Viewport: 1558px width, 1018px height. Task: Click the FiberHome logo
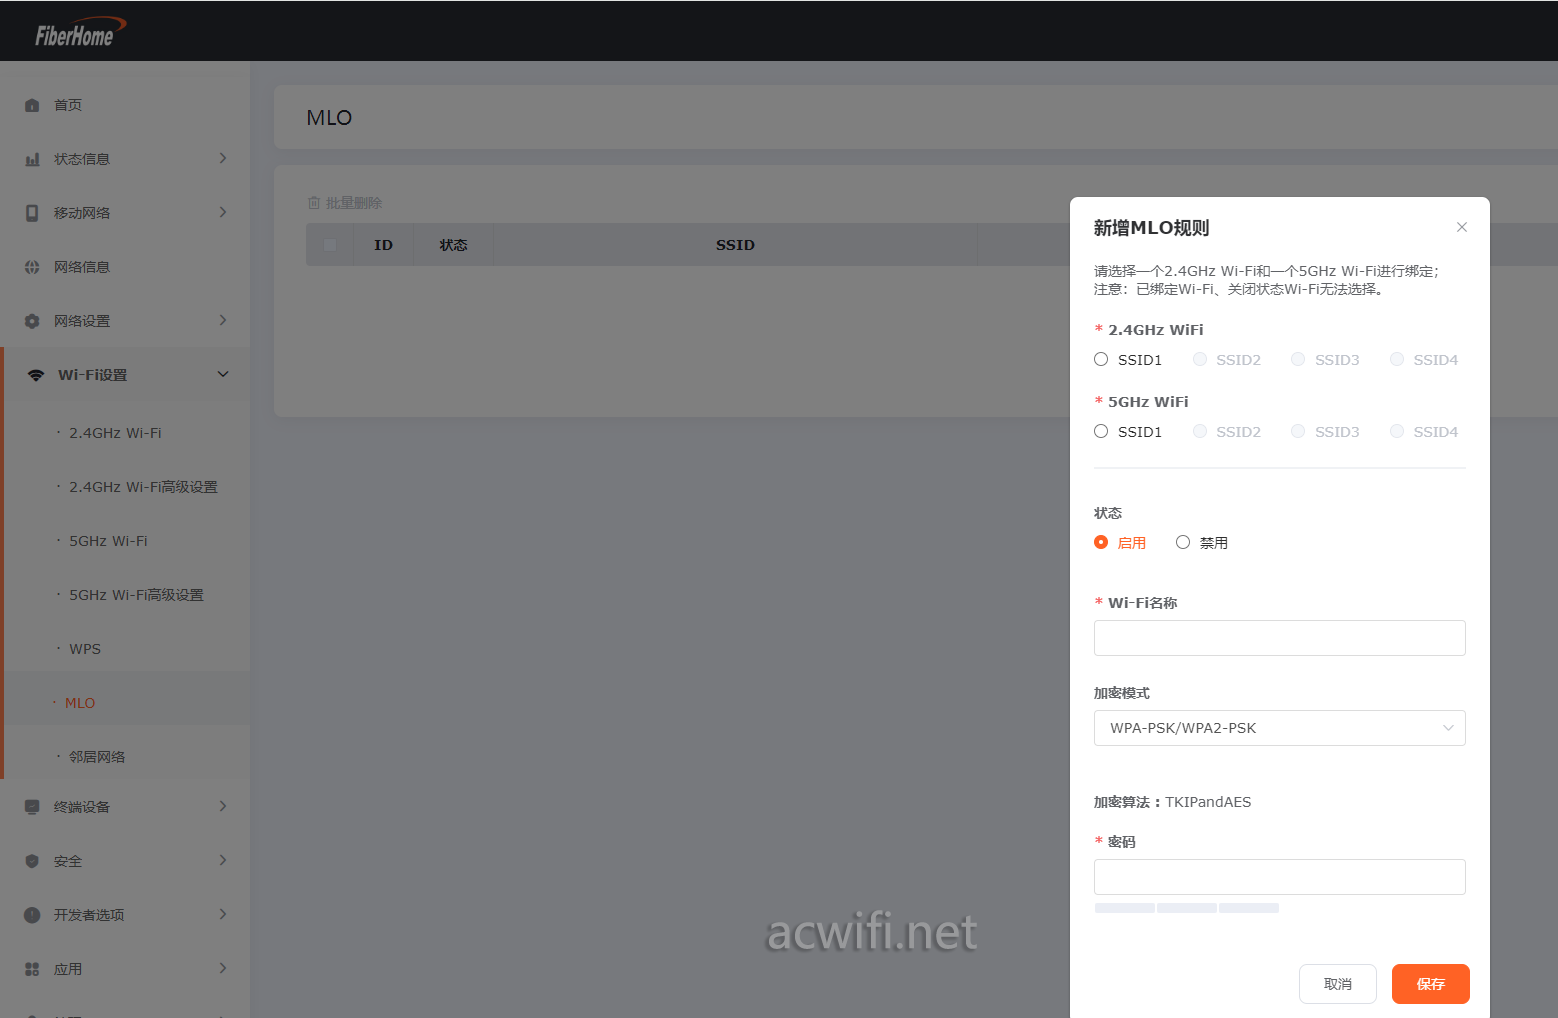(79, 32)
